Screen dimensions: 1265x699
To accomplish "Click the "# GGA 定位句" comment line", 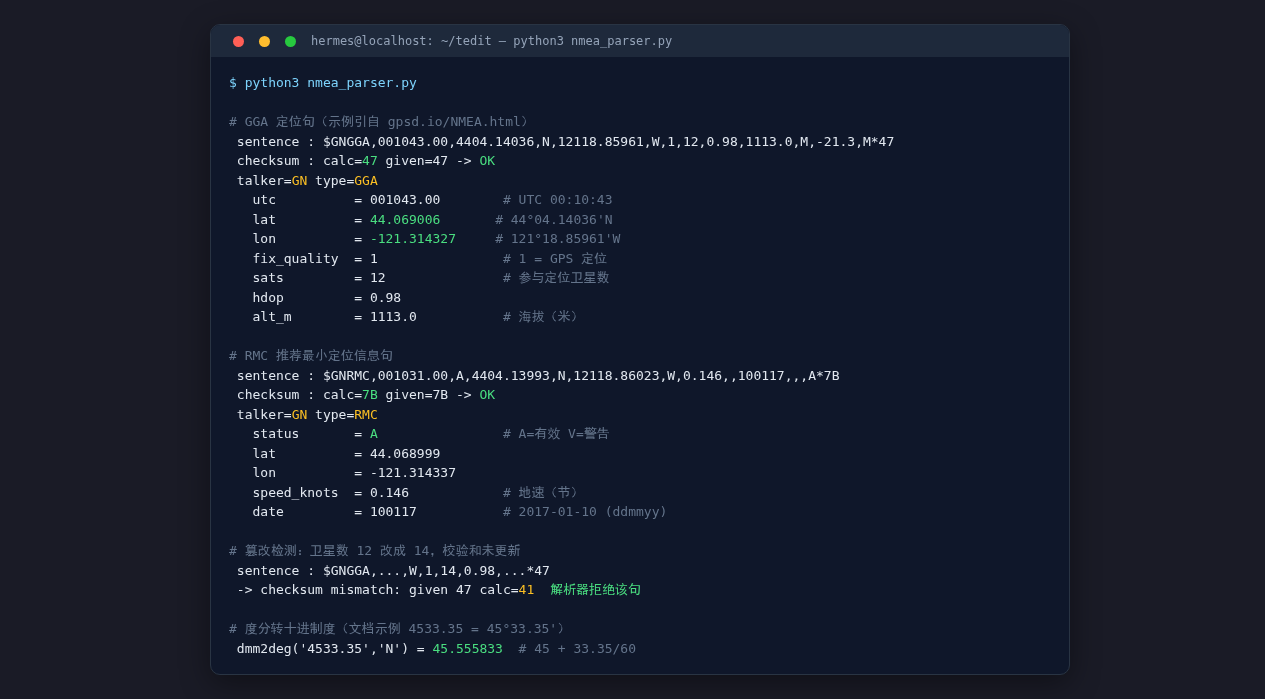I will coord(381,122).
